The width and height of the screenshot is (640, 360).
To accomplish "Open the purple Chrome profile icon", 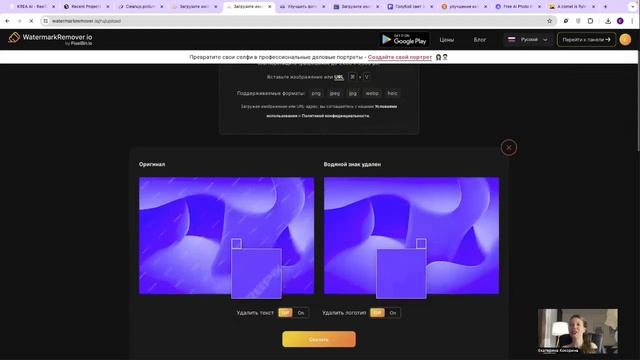I will pos(620,21).
